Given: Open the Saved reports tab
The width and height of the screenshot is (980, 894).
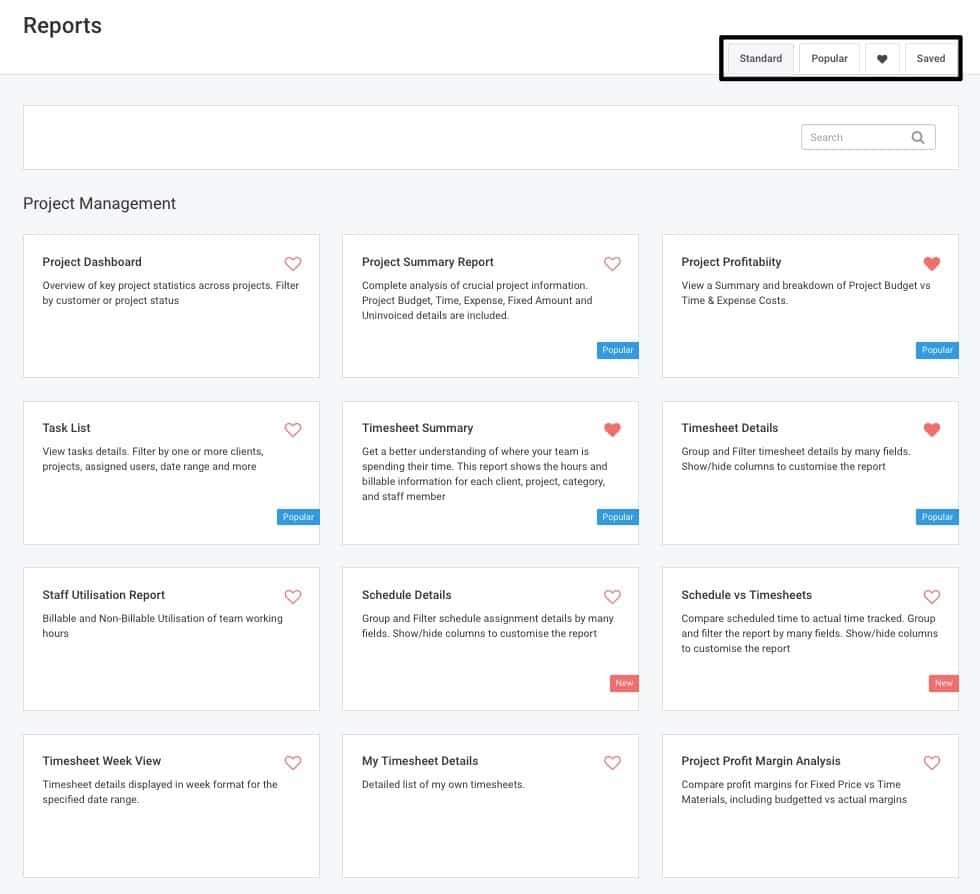Looking at the screenshot, I should coord(930,59).
